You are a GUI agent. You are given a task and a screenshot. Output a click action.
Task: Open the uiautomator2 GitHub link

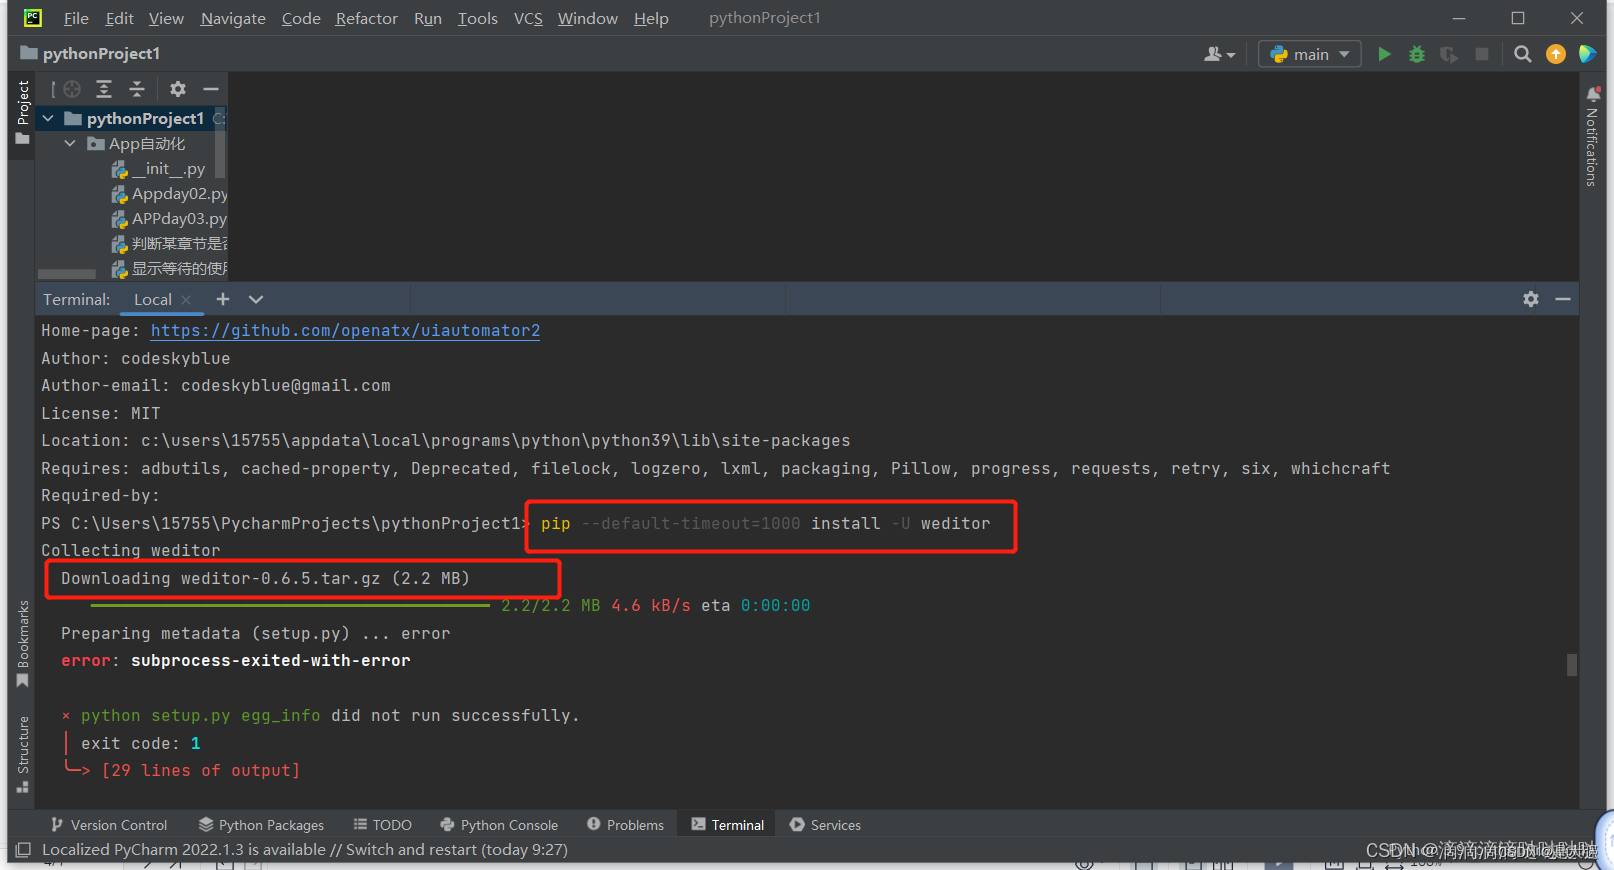[345, 331]
